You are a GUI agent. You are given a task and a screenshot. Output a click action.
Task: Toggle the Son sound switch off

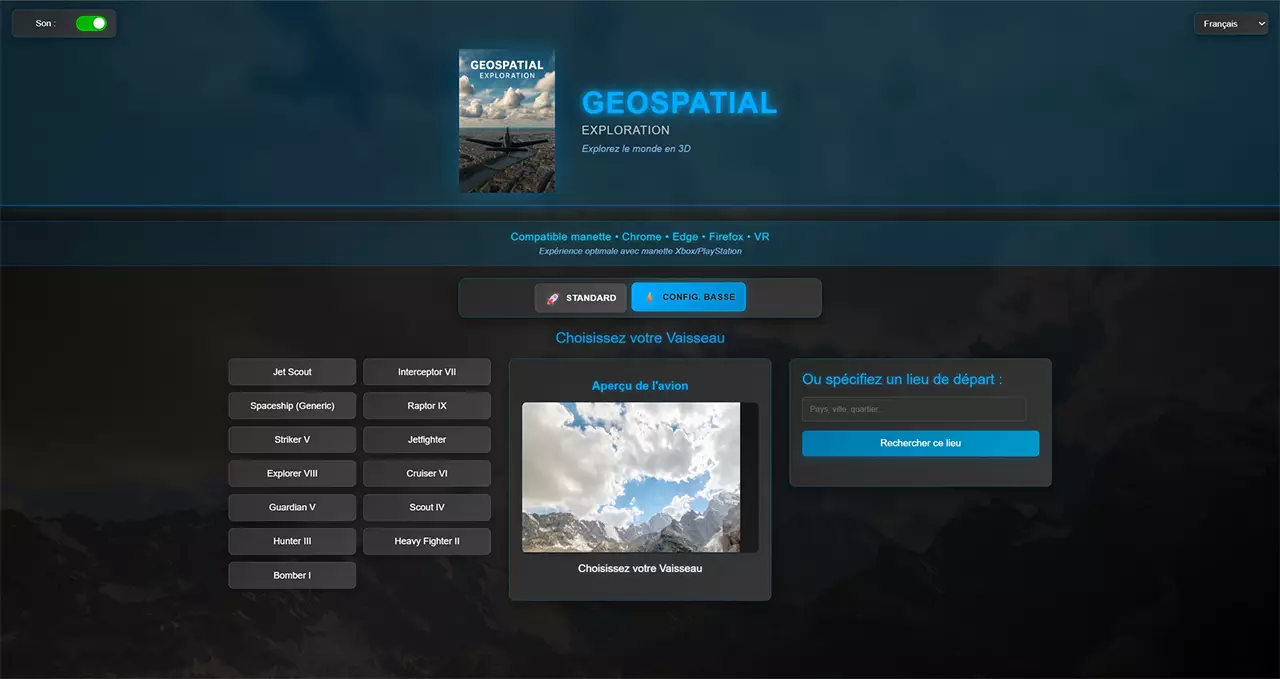[91, 22]
